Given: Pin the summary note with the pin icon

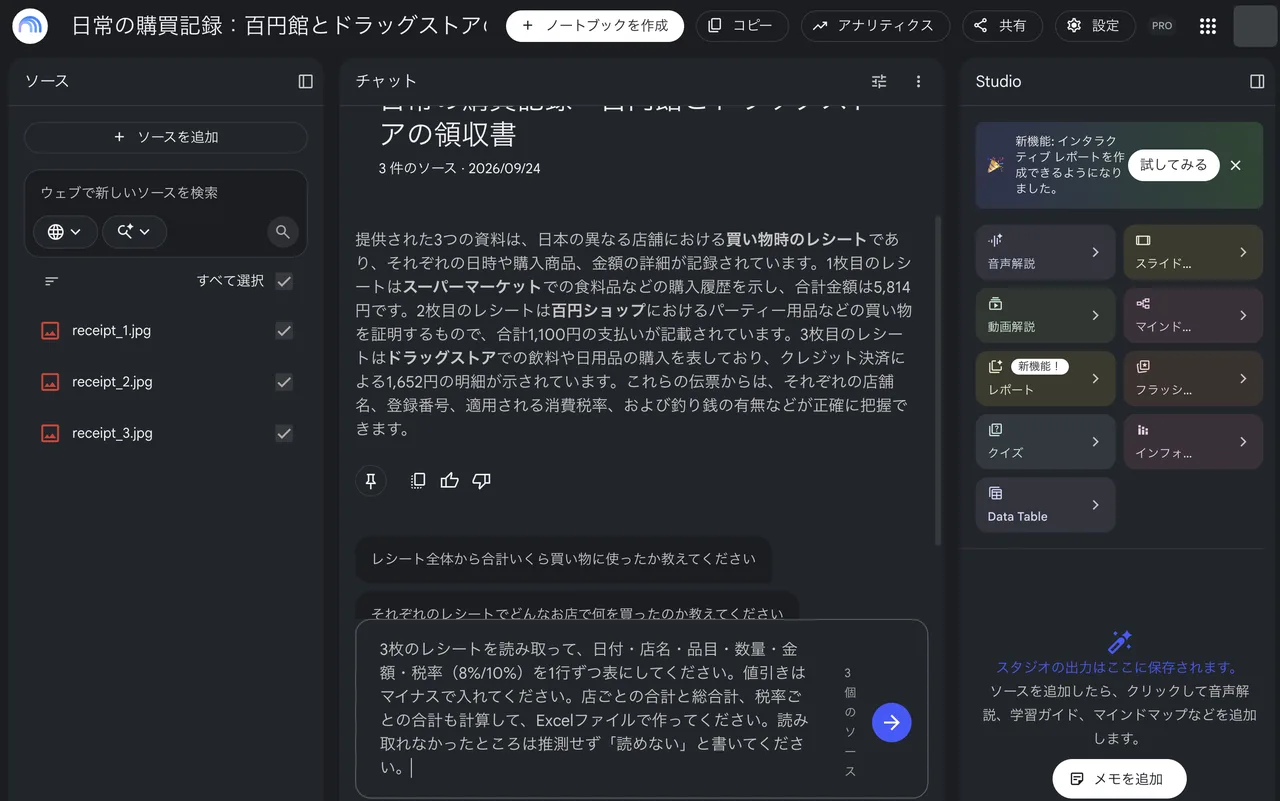Looking at the screenshot, I should tap(371, 481).
